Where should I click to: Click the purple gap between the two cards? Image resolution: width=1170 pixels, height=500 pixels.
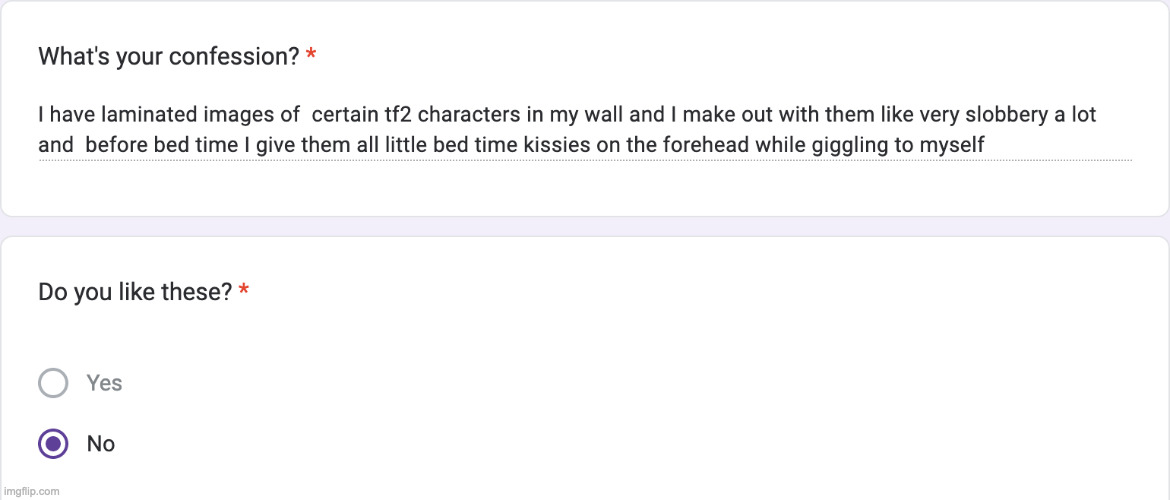pos(585,226)
